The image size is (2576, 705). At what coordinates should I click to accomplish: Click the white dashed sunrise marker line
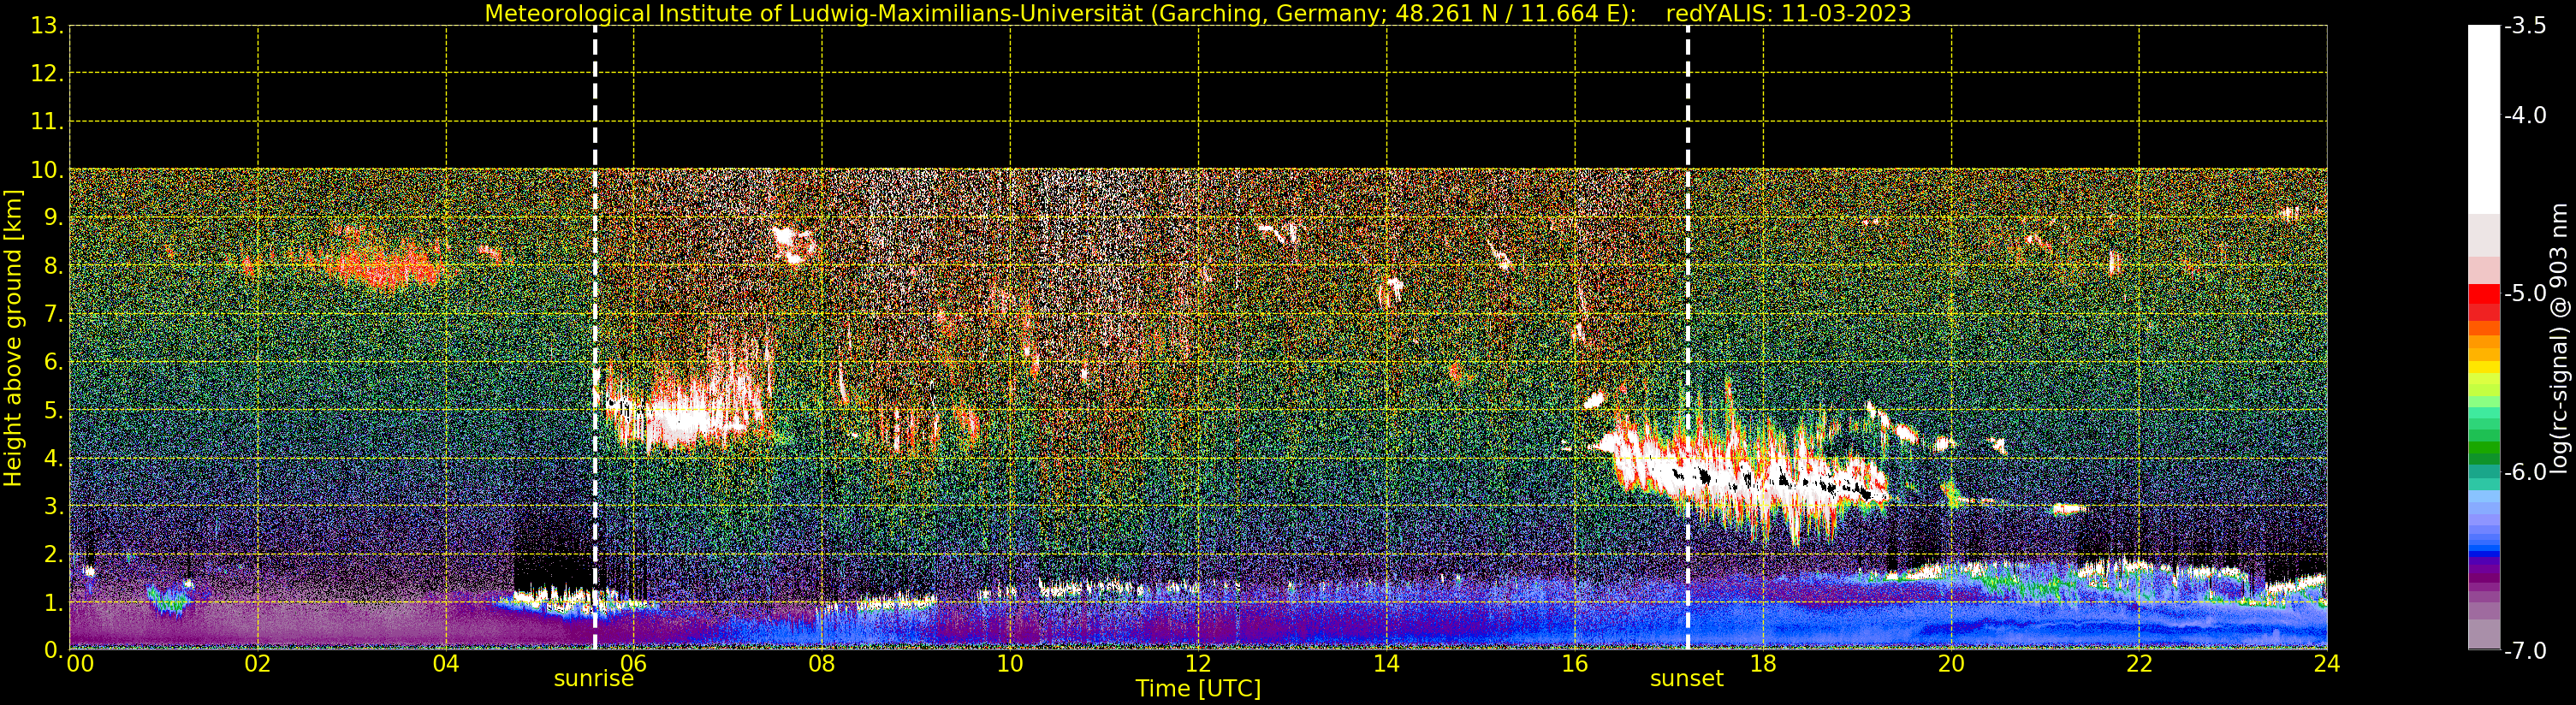[595, 338]
